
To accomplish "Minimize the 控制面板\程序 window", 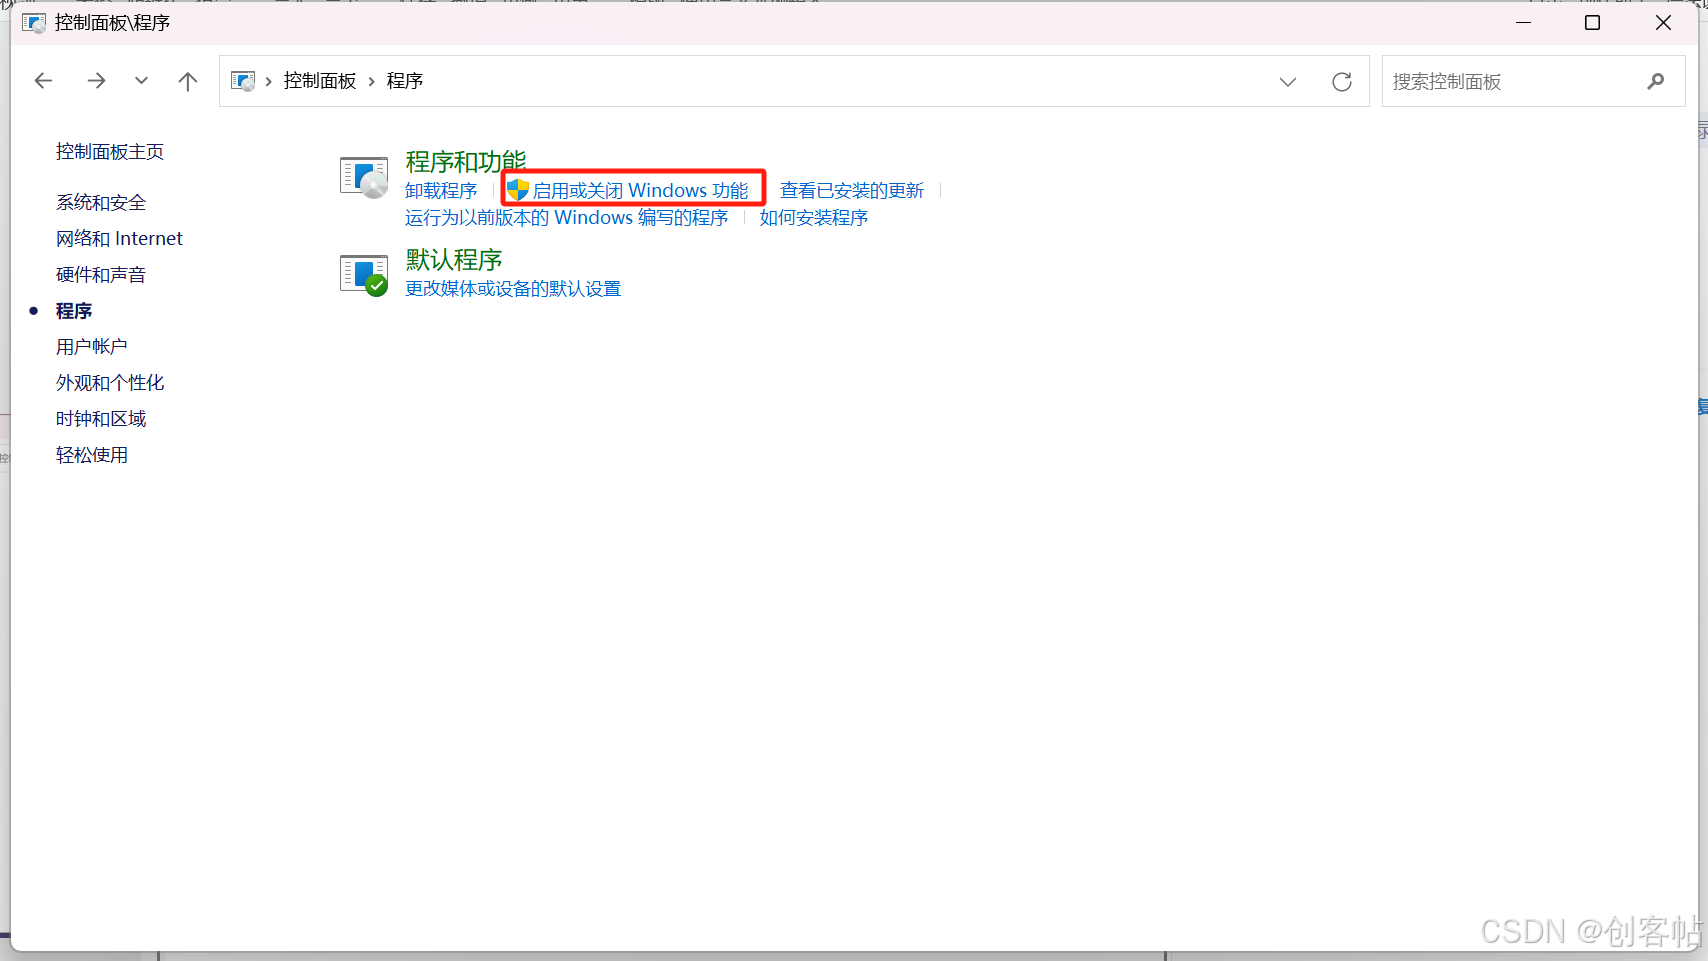I will 1524,23.
